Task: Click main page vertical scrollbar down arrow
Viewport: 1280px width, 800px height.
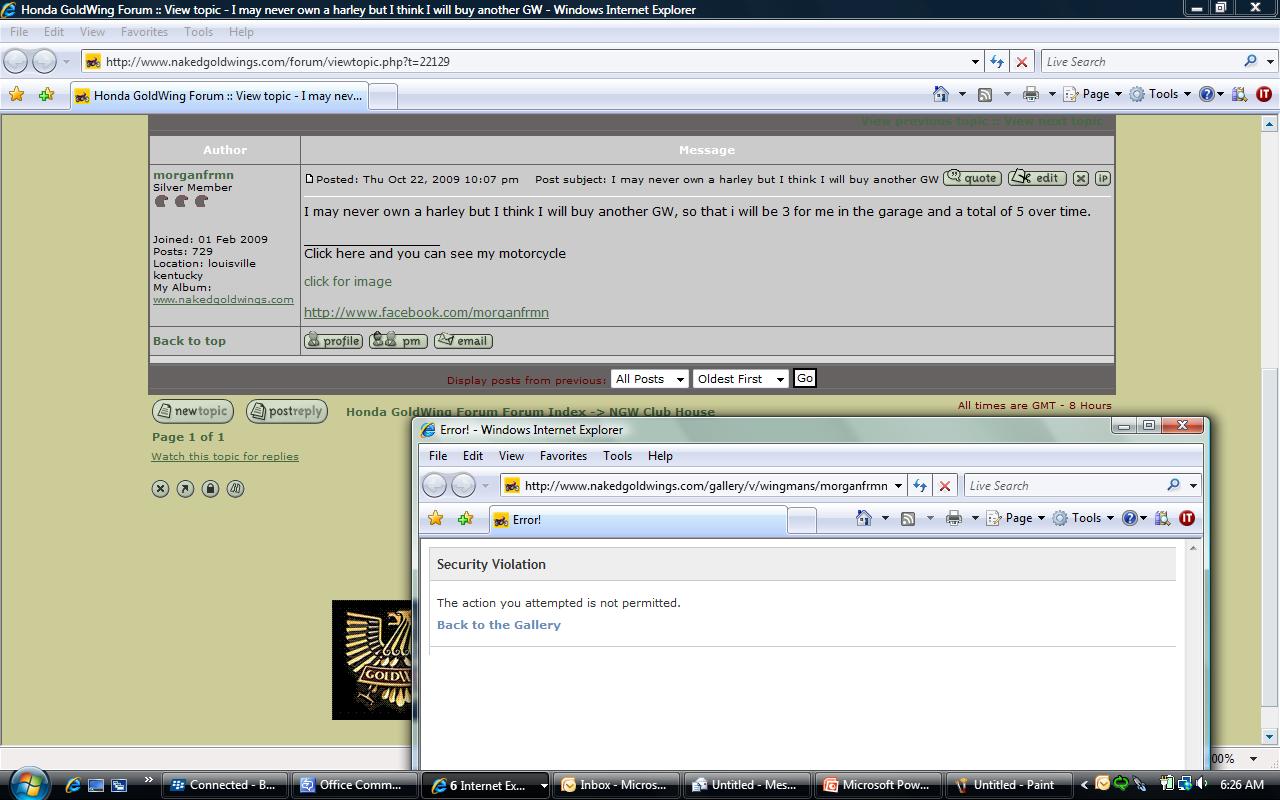Action: pyautogui.click(x=1269, y=736)
